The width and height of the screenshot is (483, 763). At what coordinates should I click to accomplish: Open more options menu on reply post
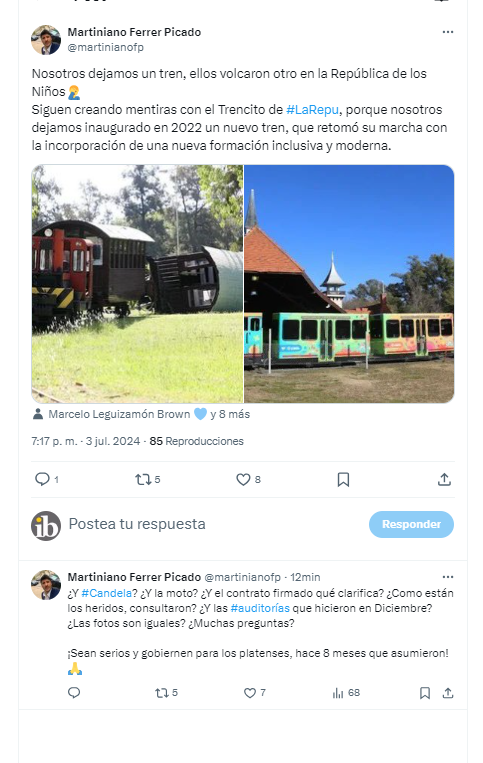coord(448,577)
